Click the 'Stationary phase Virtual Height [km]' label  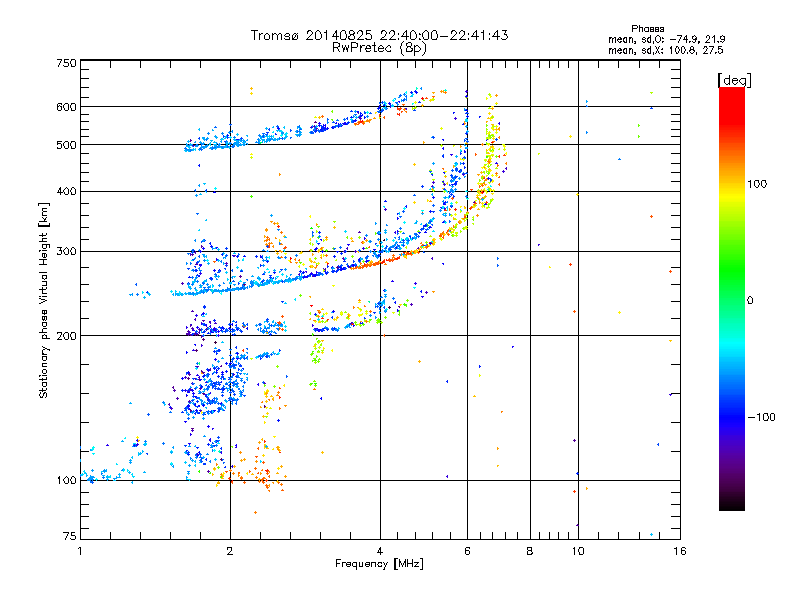click(43, 300)
